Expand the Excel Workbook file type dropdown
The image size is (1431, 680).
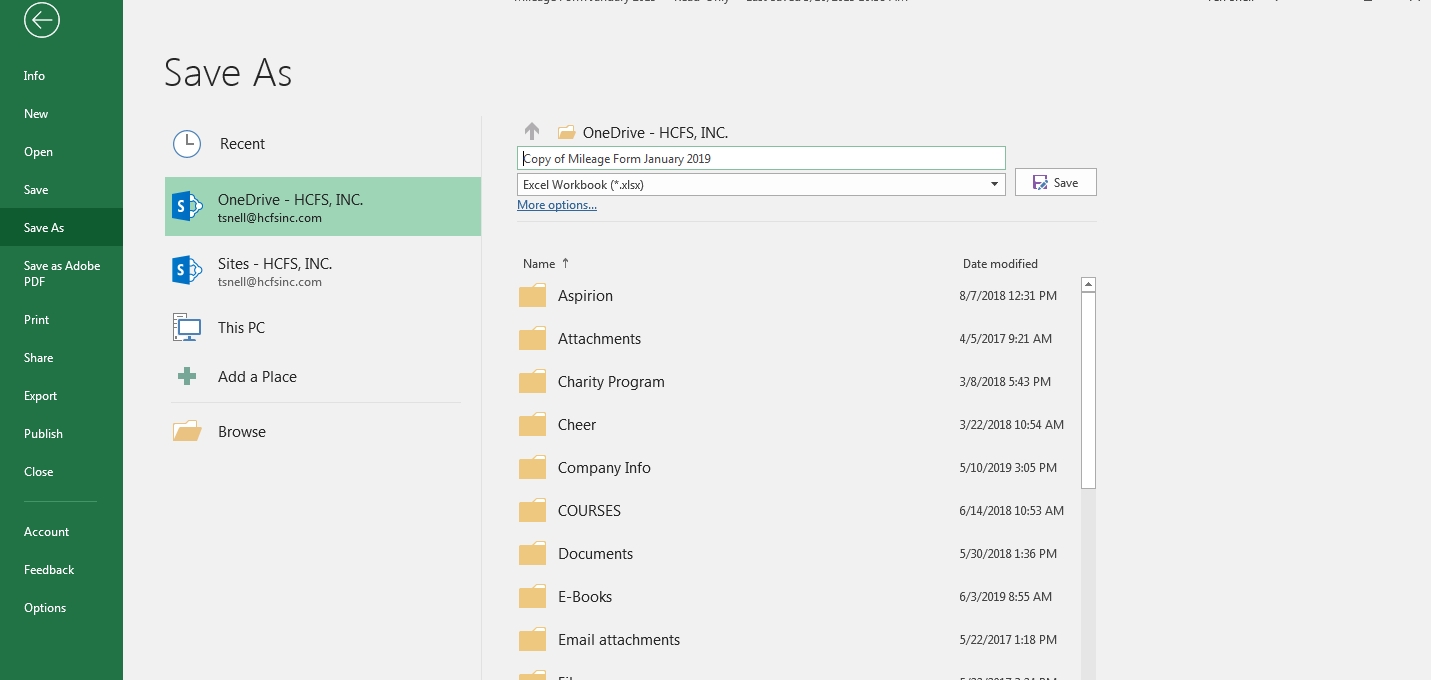point(994,185)
